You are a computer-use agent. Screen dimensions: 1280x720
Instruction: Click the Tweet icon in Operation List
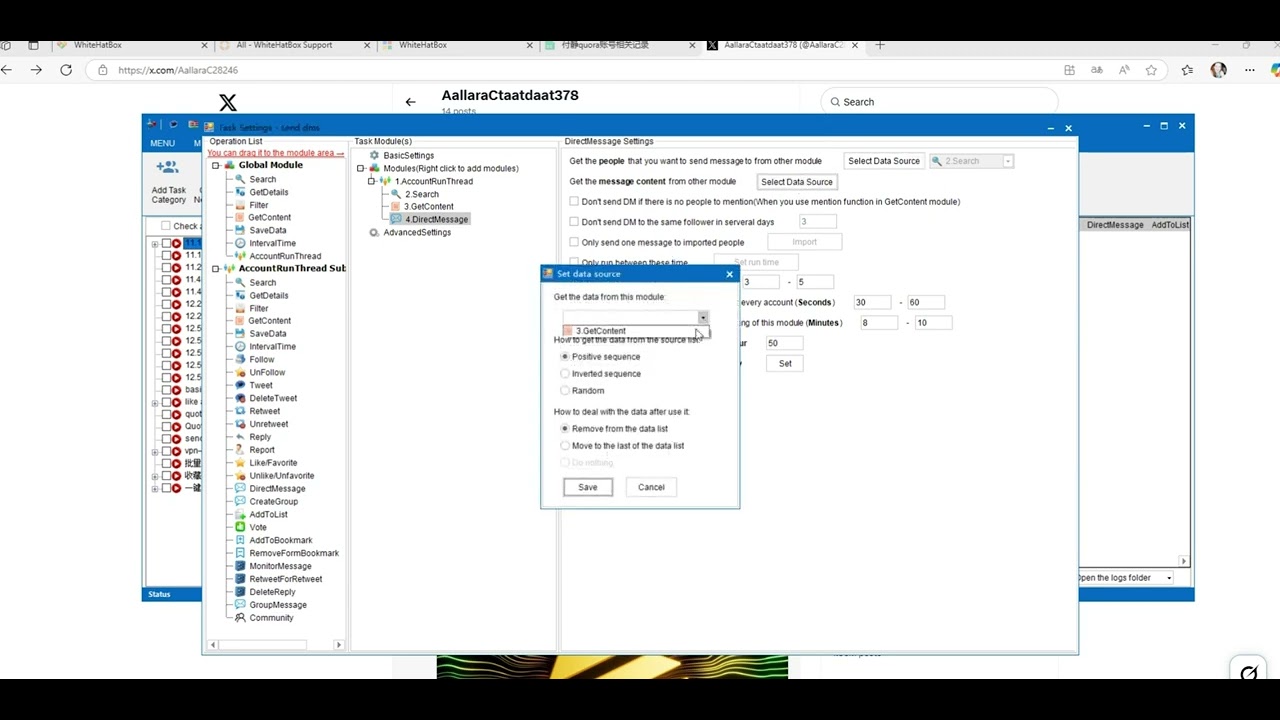240,385
